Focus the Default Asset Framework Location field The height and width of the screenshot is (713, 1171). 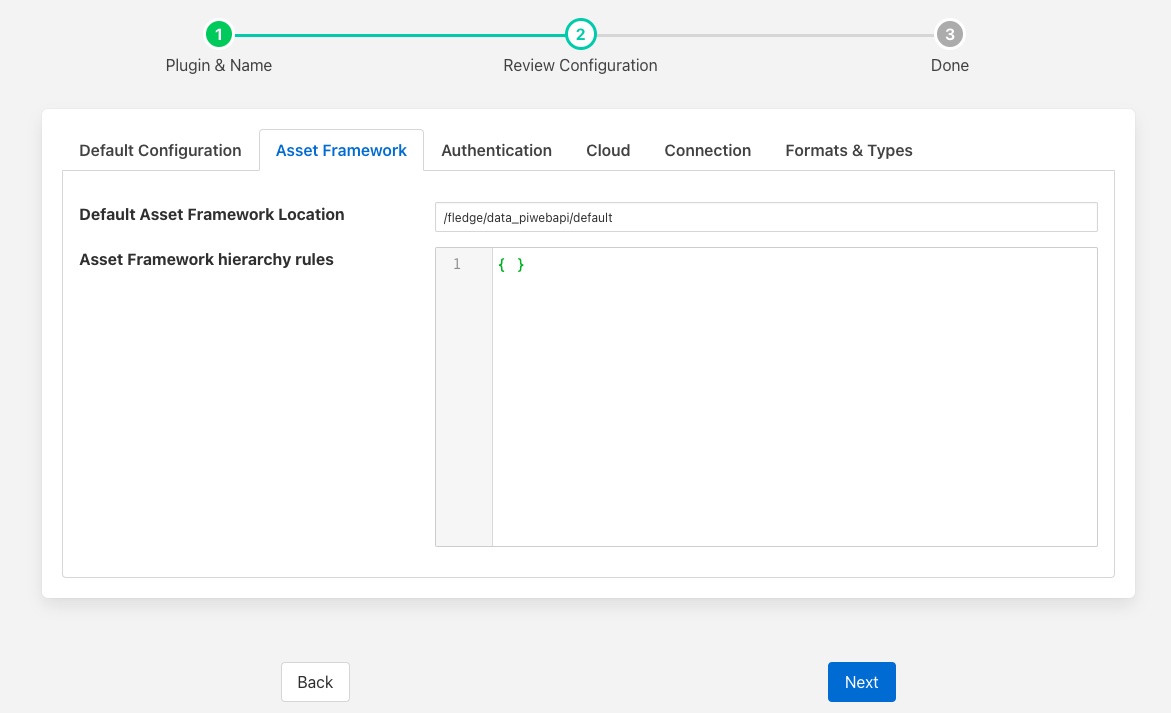[766, 217]
